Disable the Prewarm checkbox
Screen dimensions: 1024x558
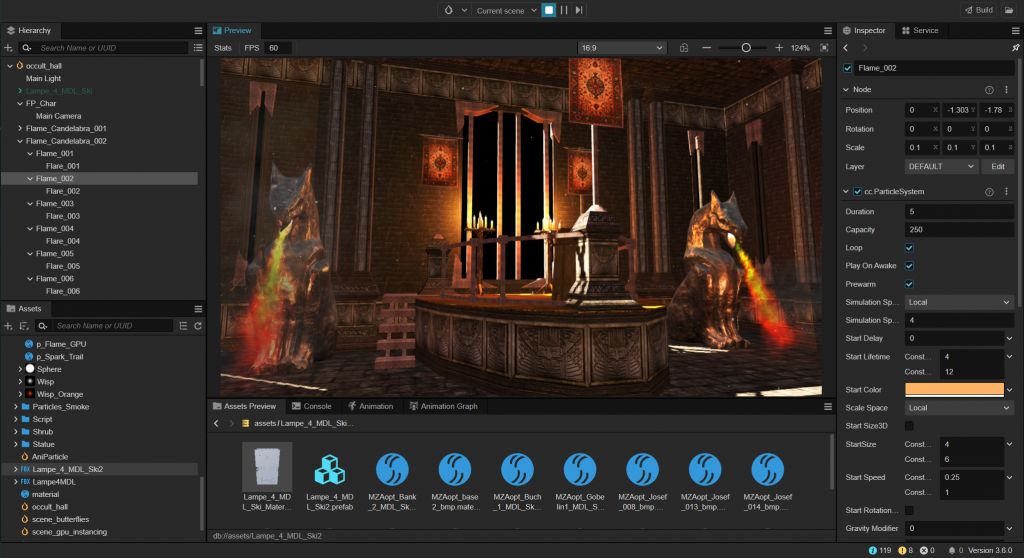pyautogui.click(x=909, y=284)
